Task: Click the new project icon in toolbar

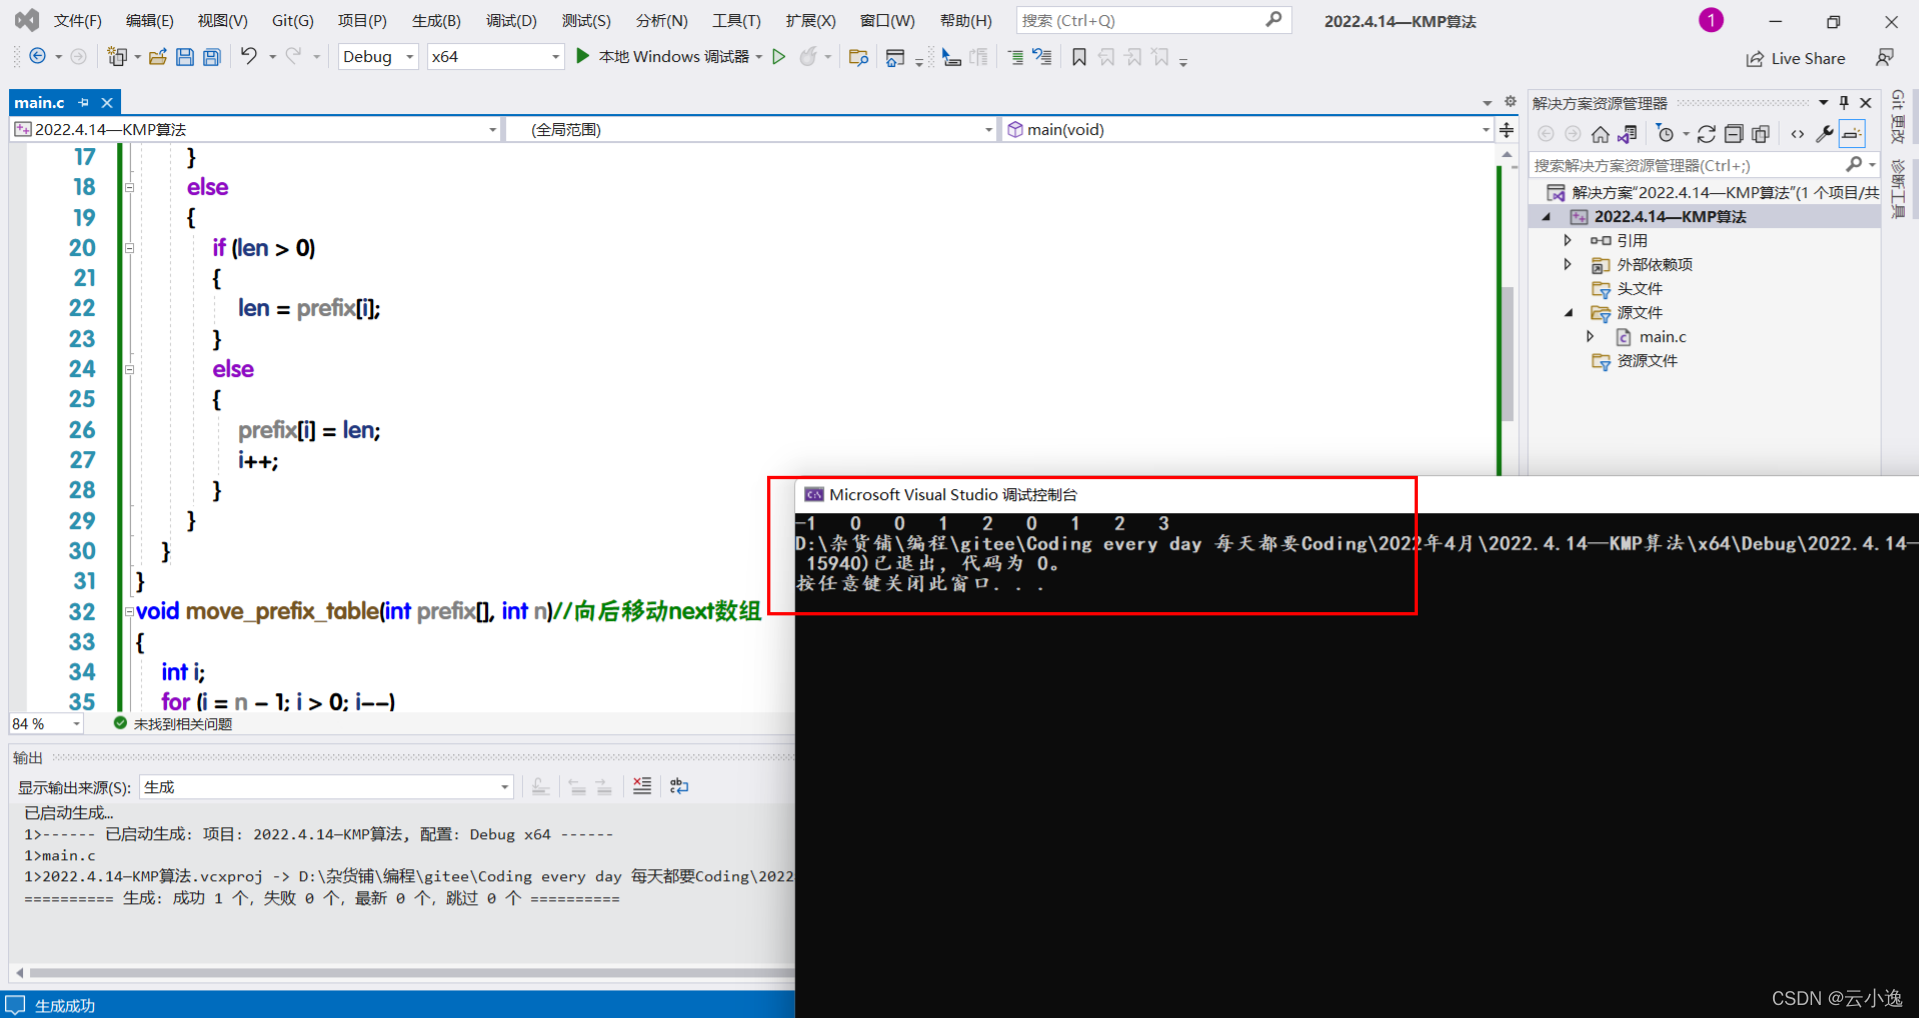Action: 117,57
